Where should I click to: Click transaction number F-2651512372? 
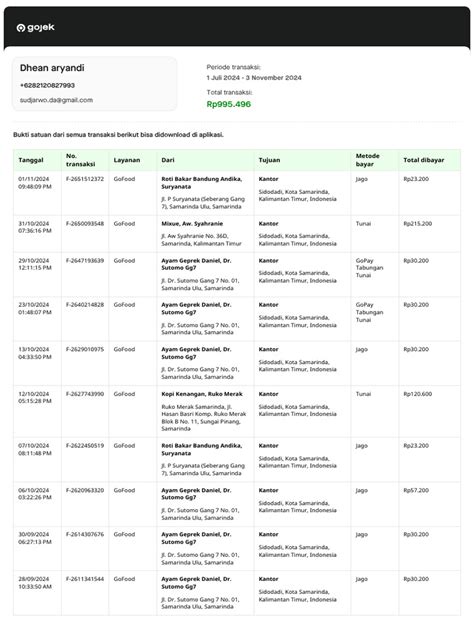(85, 179)
